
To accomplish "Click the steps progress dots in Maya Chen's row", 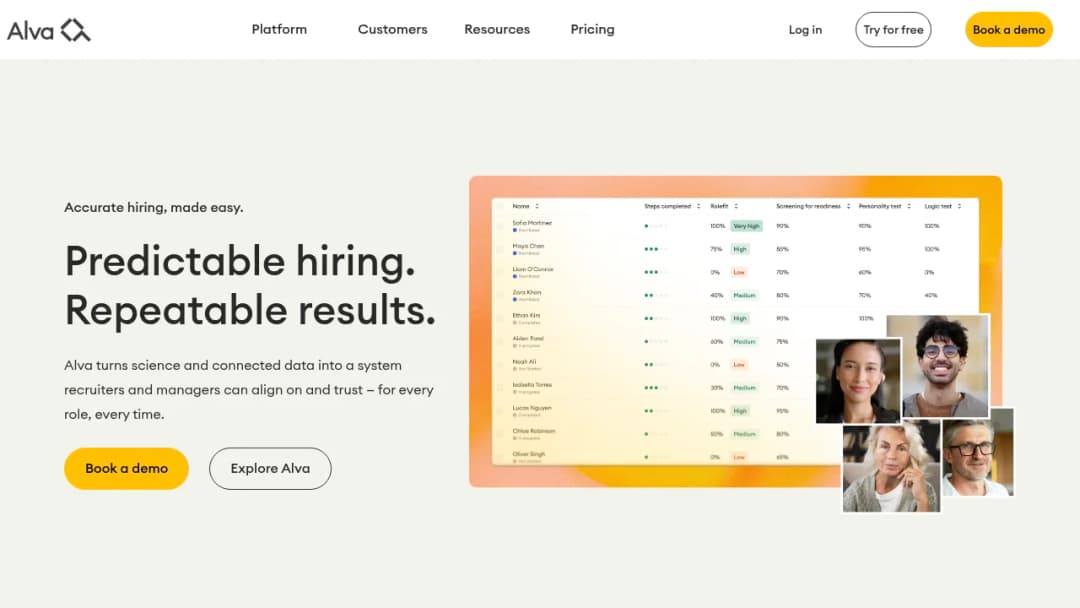I will pos(656,249).
